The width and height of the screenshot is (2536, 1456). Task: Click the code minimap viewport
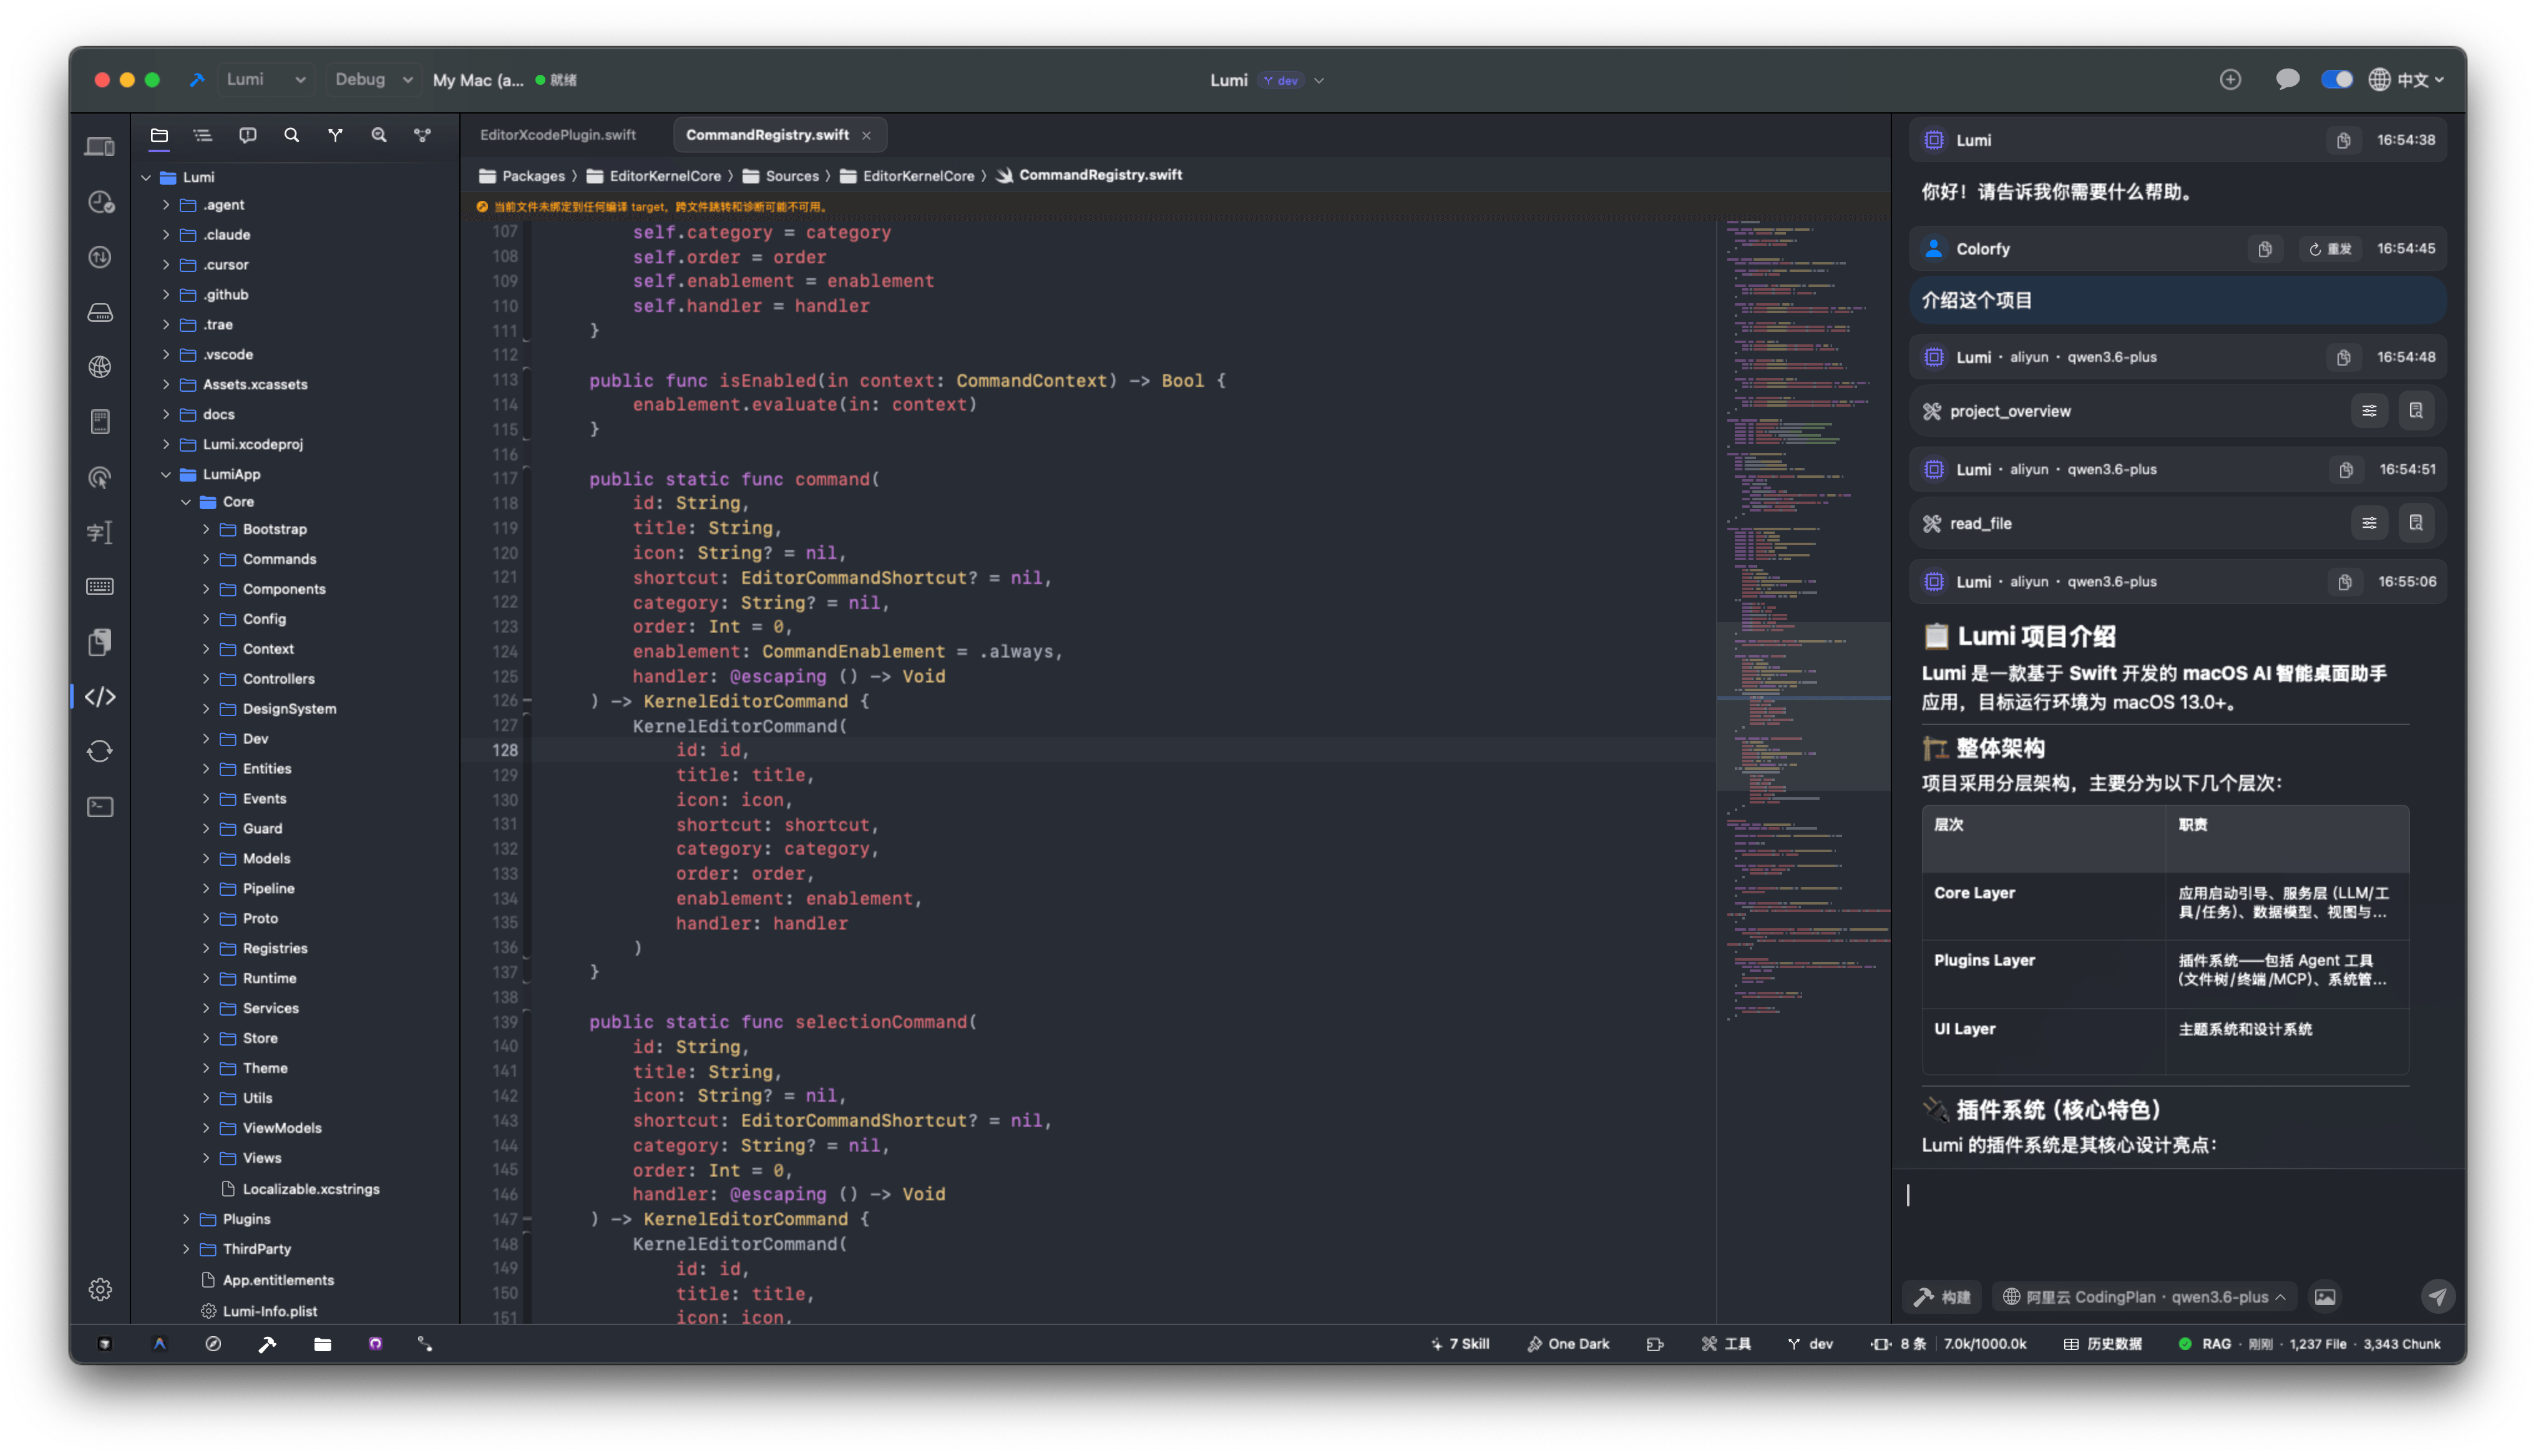click(1803, 707)
